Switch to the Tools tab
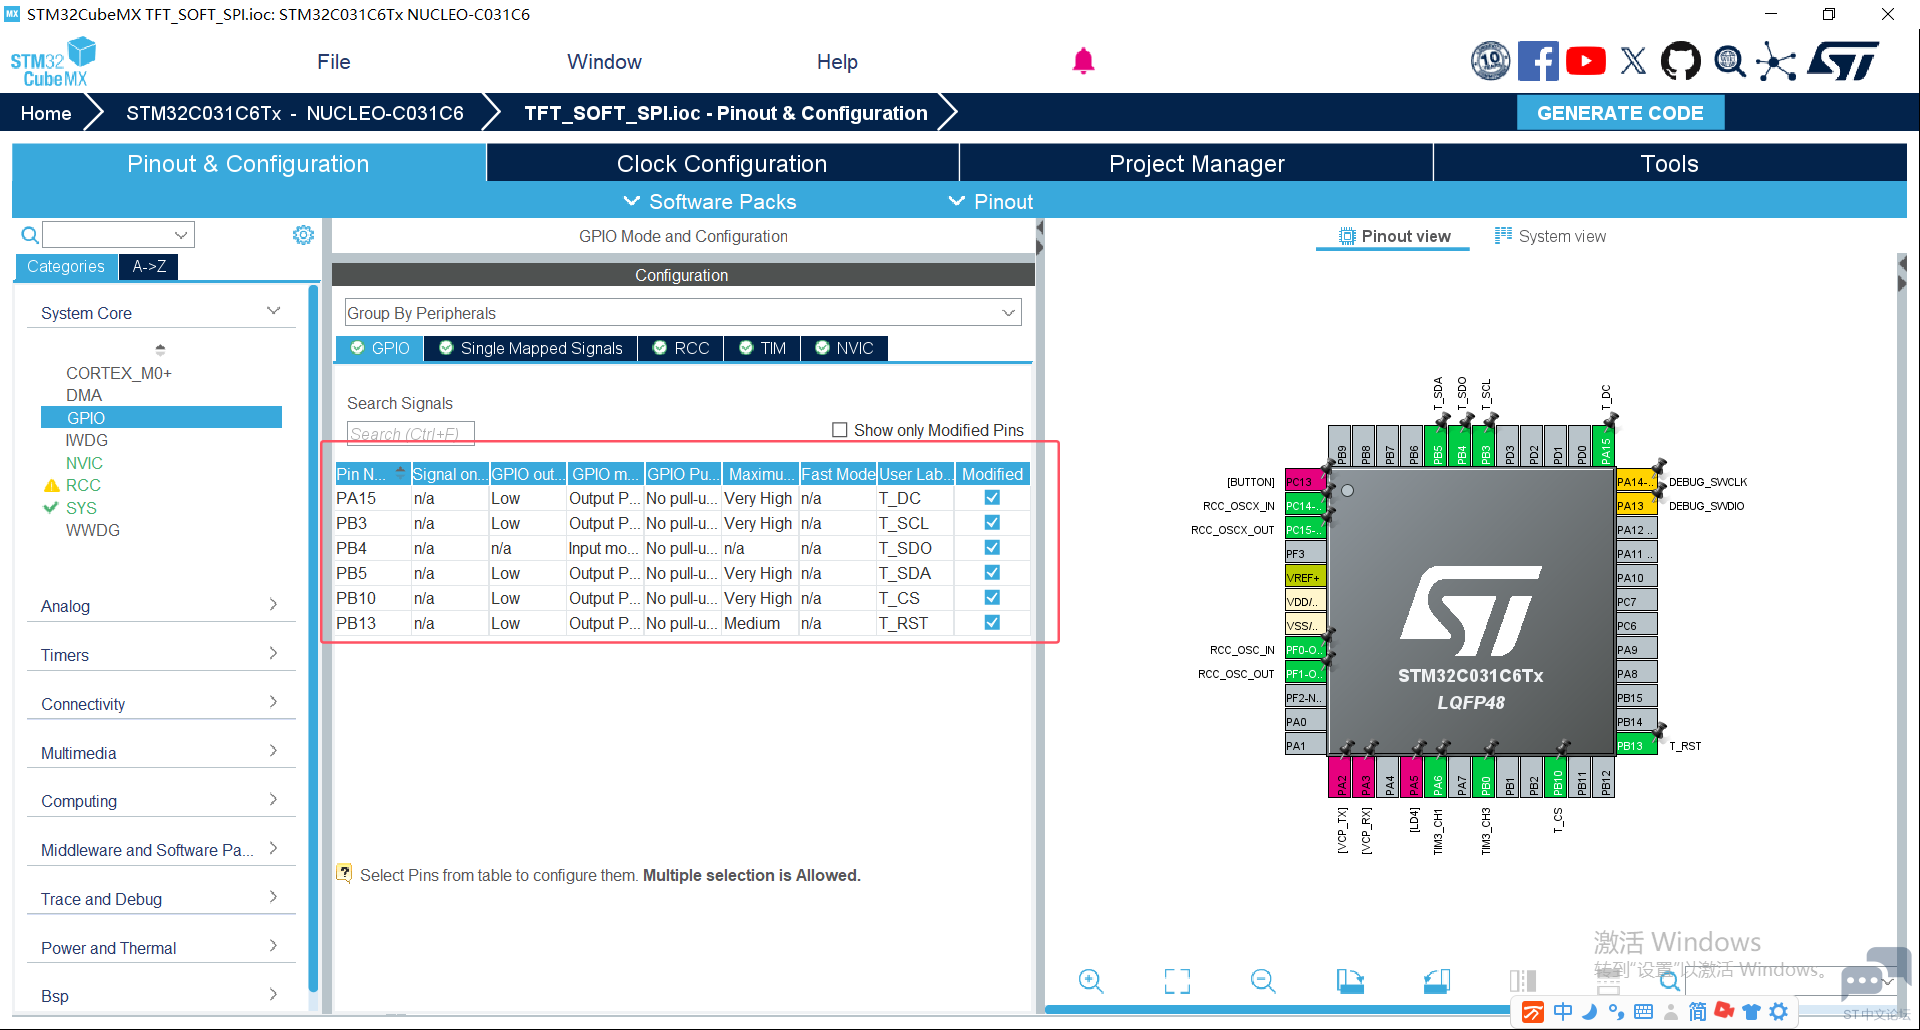Image resolution: width=1920 pixels, height=1030 pixels. pos(1670,163)
